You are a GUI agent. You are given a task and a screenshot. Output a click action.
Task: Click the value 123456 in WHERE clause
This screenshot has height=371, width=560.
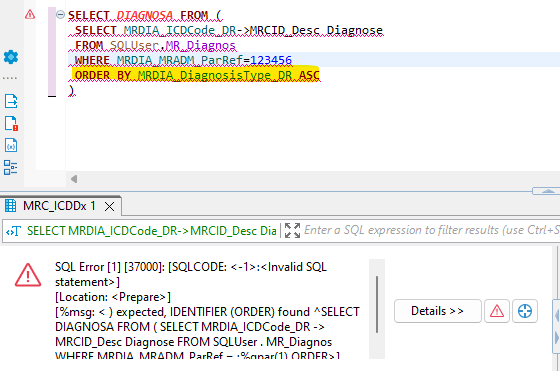[271, 60]
